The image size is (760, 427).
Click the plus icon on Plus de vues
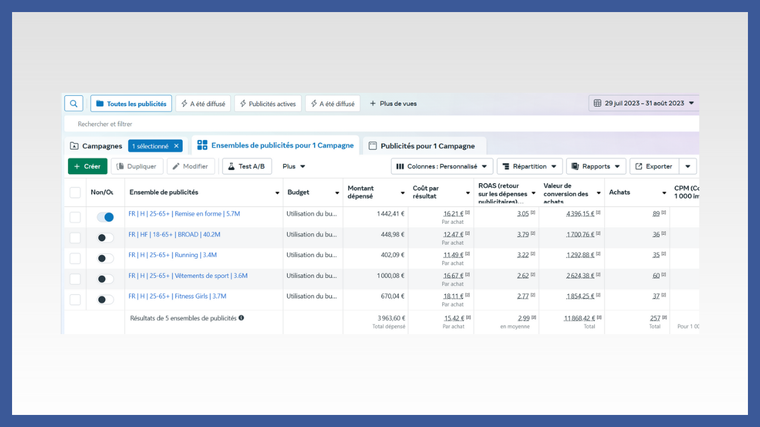[x=373, y=103]
